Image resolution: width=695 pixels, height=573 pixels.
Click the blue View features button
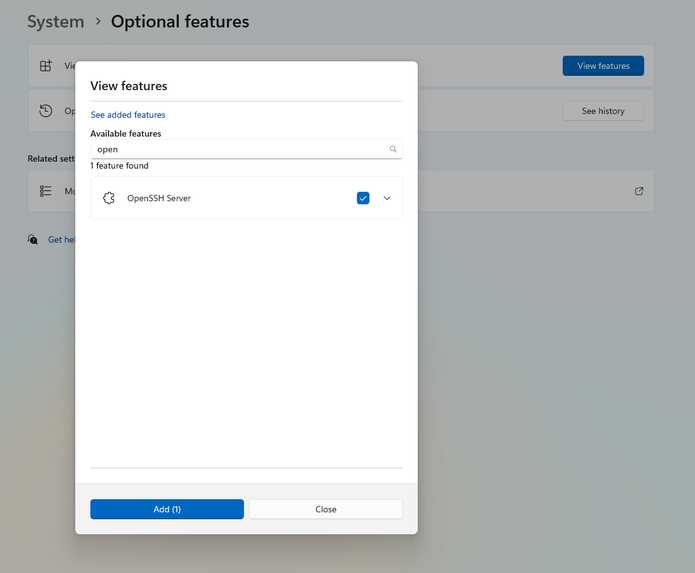[603, 66]
